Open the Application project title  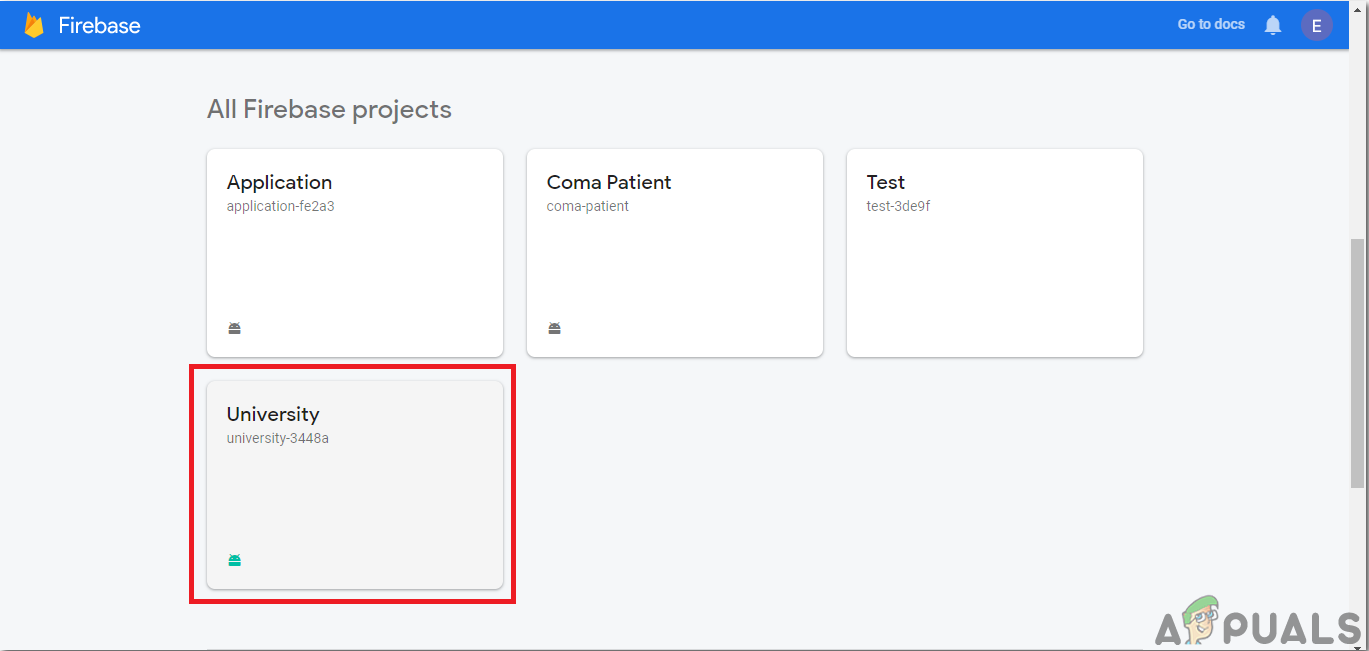click(x=279, y=182)
